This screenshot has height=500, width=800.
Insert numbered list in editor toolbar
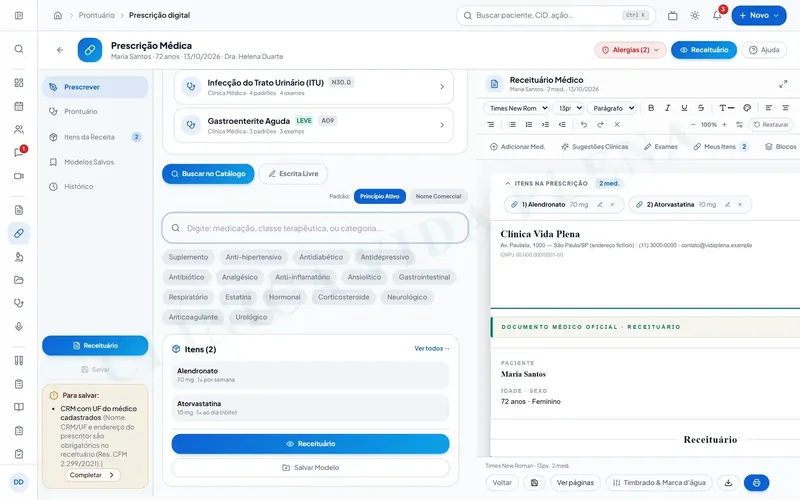tap(529, 124)
